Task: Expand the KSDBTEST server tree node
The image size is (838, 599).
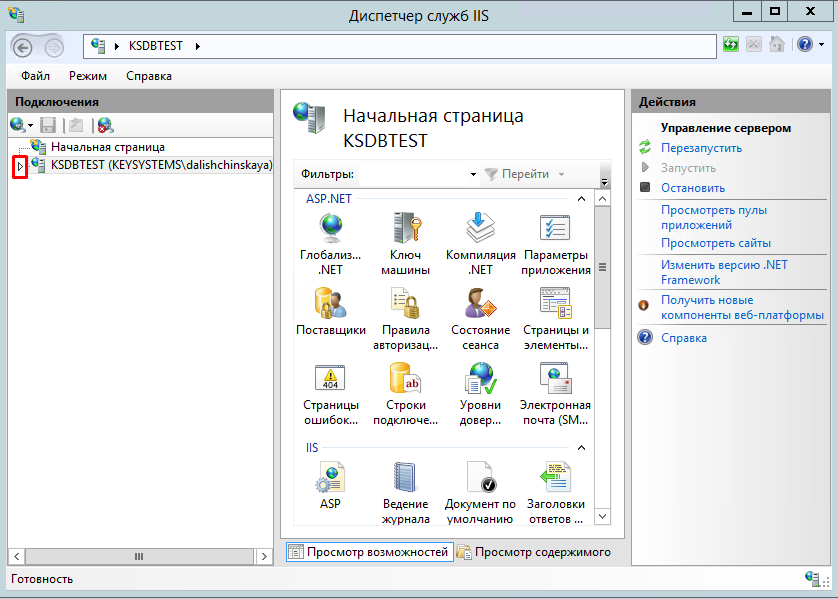Action: click(x=20, y=167)
